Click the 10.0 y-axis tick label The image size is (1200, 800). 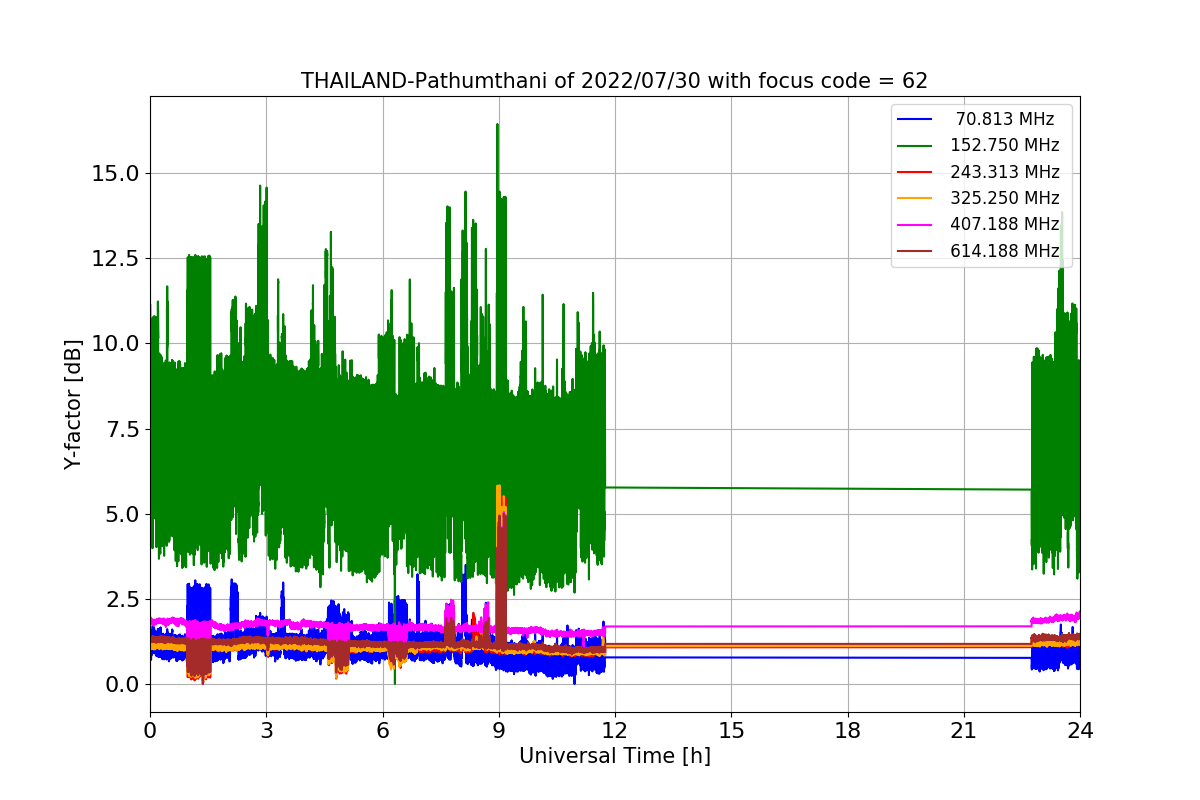[x=116, y=344]
